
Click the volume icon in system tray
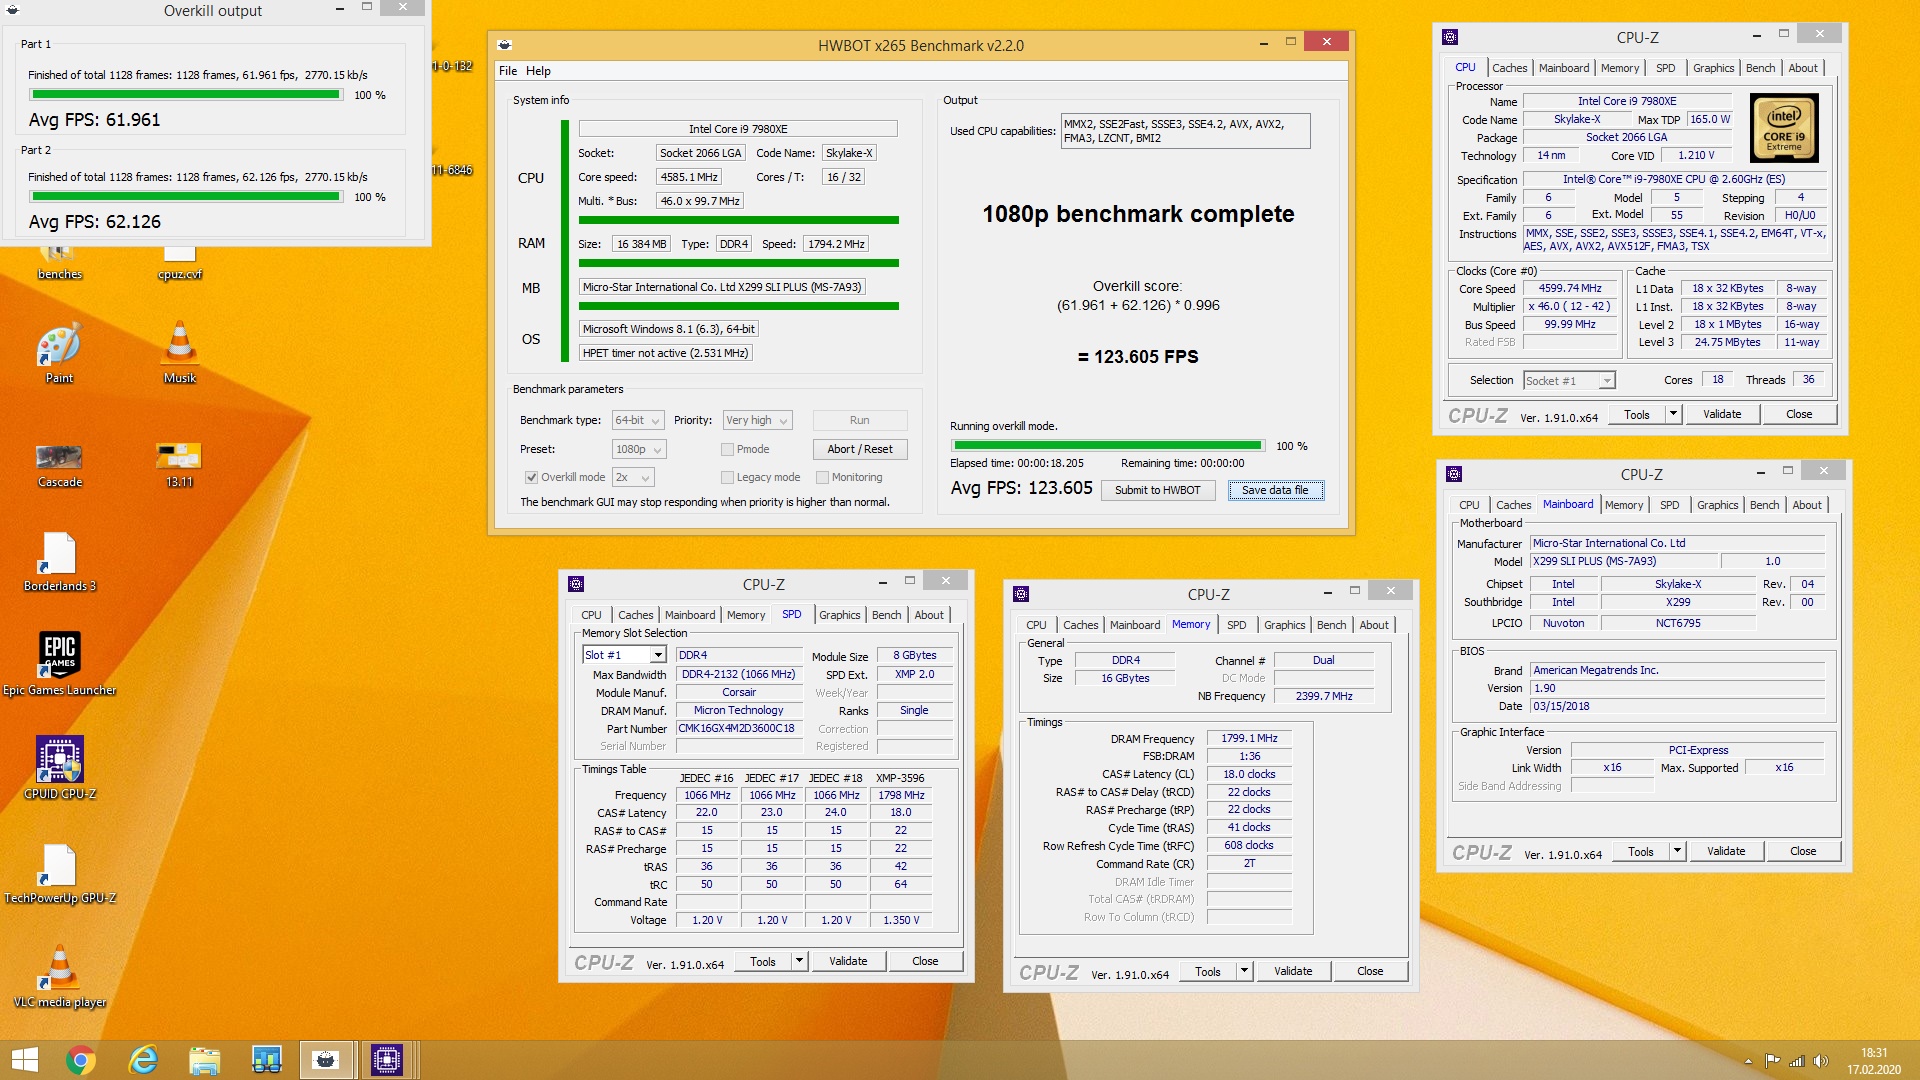coord(1820,1061)
